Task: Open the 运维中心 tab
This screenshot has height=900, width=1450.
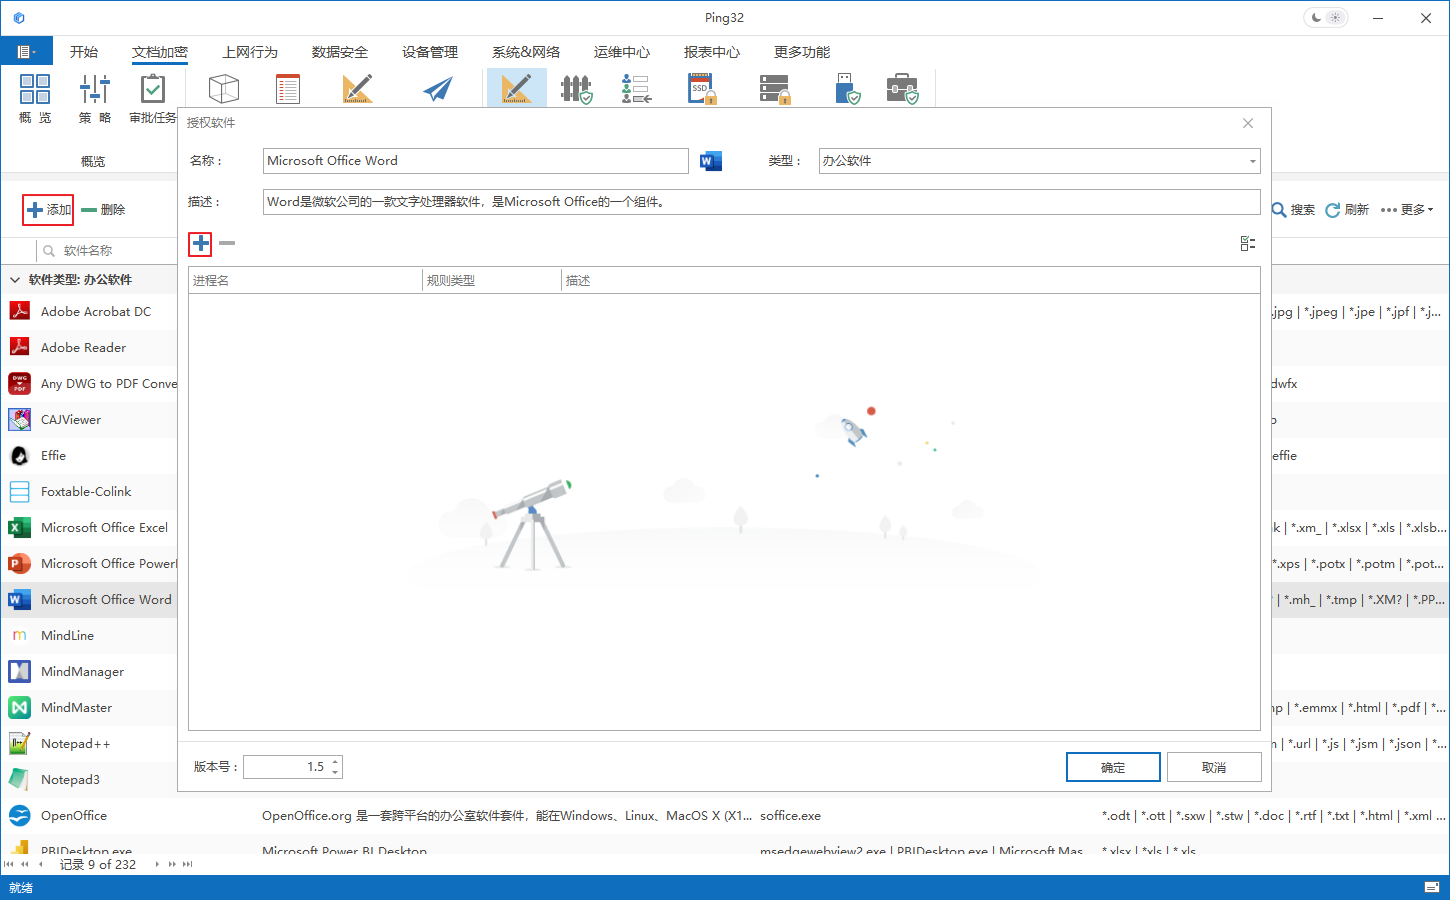Action: point(622,52)
